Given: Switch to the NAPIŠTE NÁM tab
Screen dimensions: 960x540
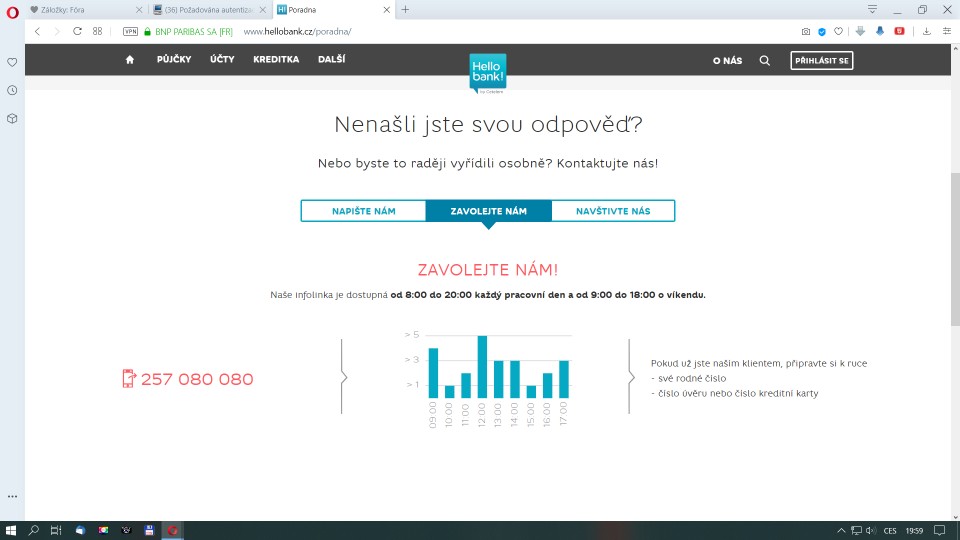Looking at the screenshot, I should [363, 211].
